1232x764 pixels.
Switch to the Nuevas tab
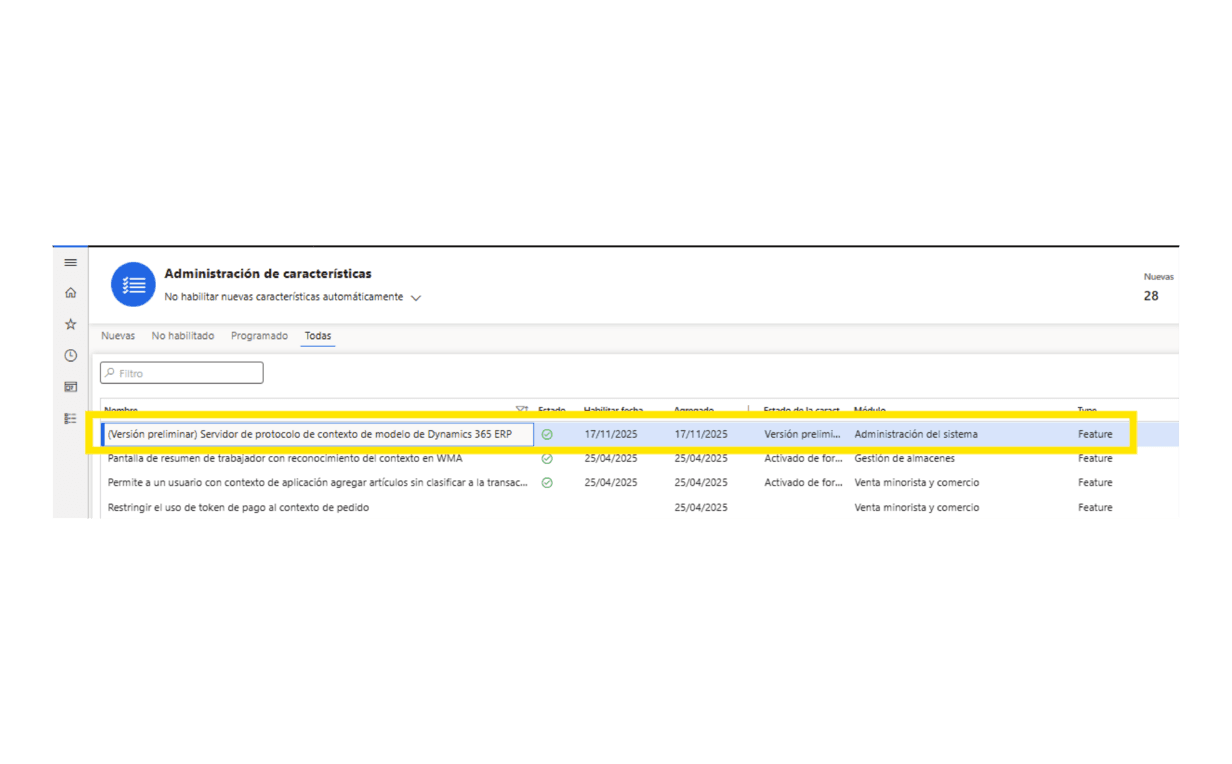118,336
